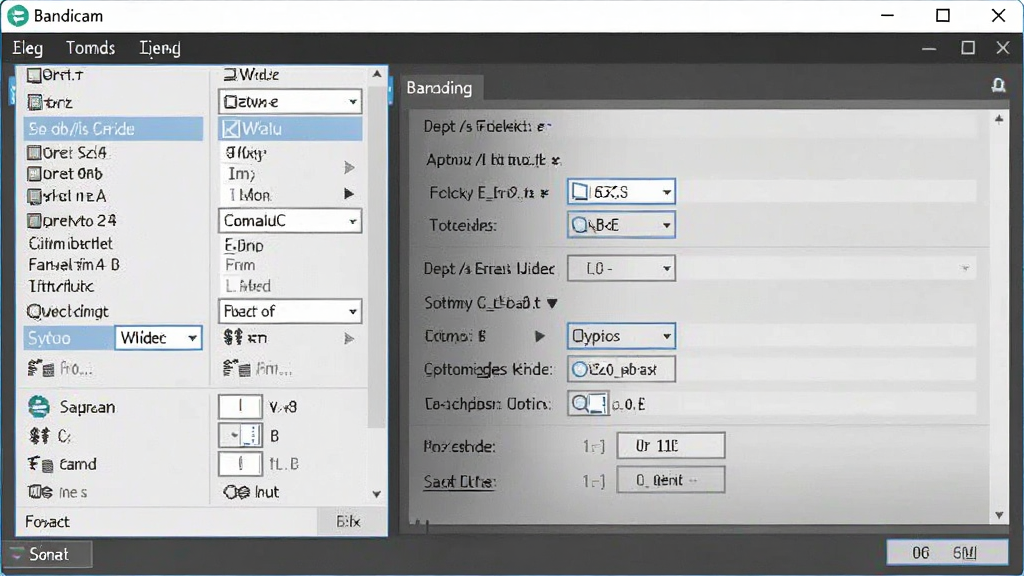Click the Saot Dthe link
This screenshot has width=1024, height=576.
(459, 482)
